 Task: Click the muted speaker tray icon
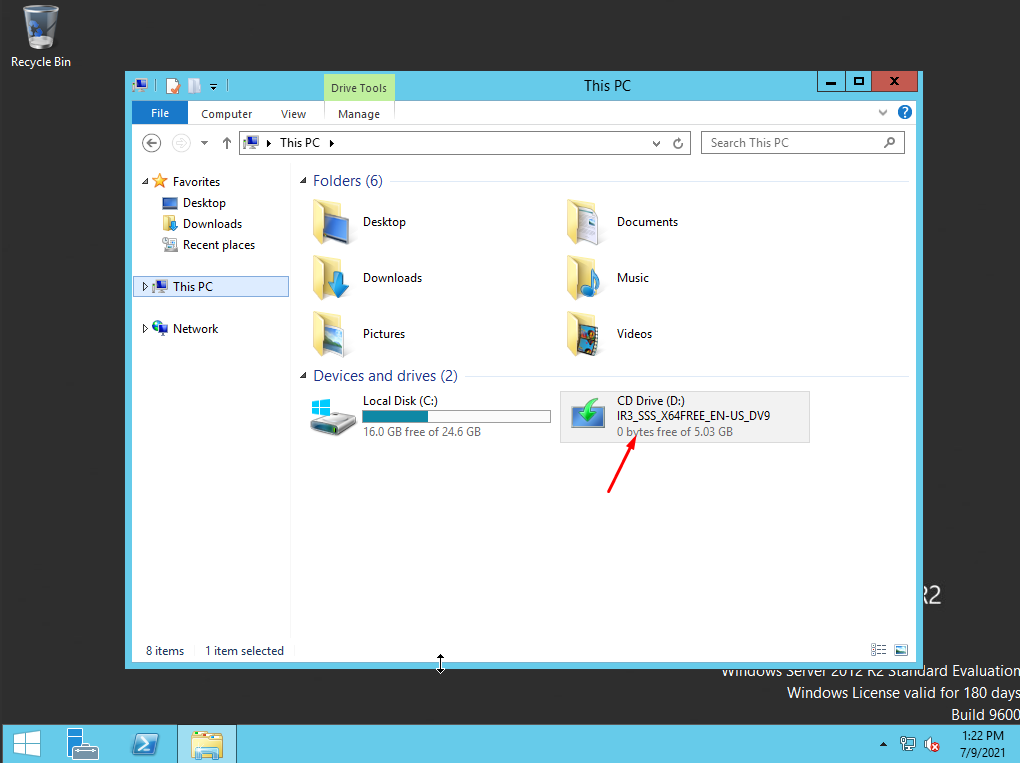click(x=932, y=744)
